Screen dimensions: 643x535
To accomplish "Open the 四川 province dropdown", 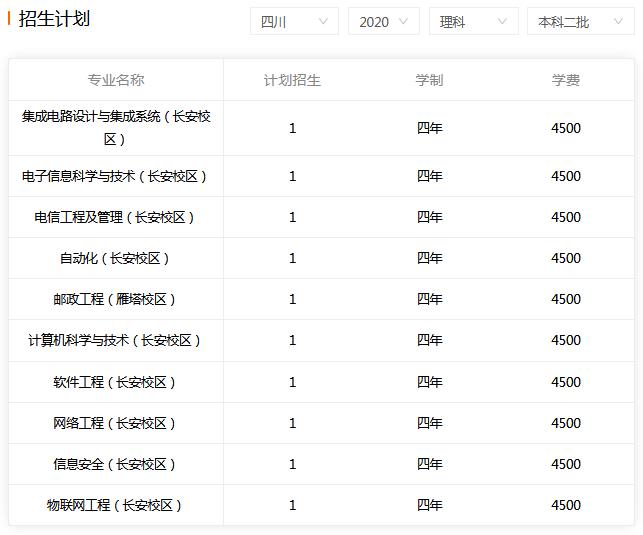I will coord(294,21).
